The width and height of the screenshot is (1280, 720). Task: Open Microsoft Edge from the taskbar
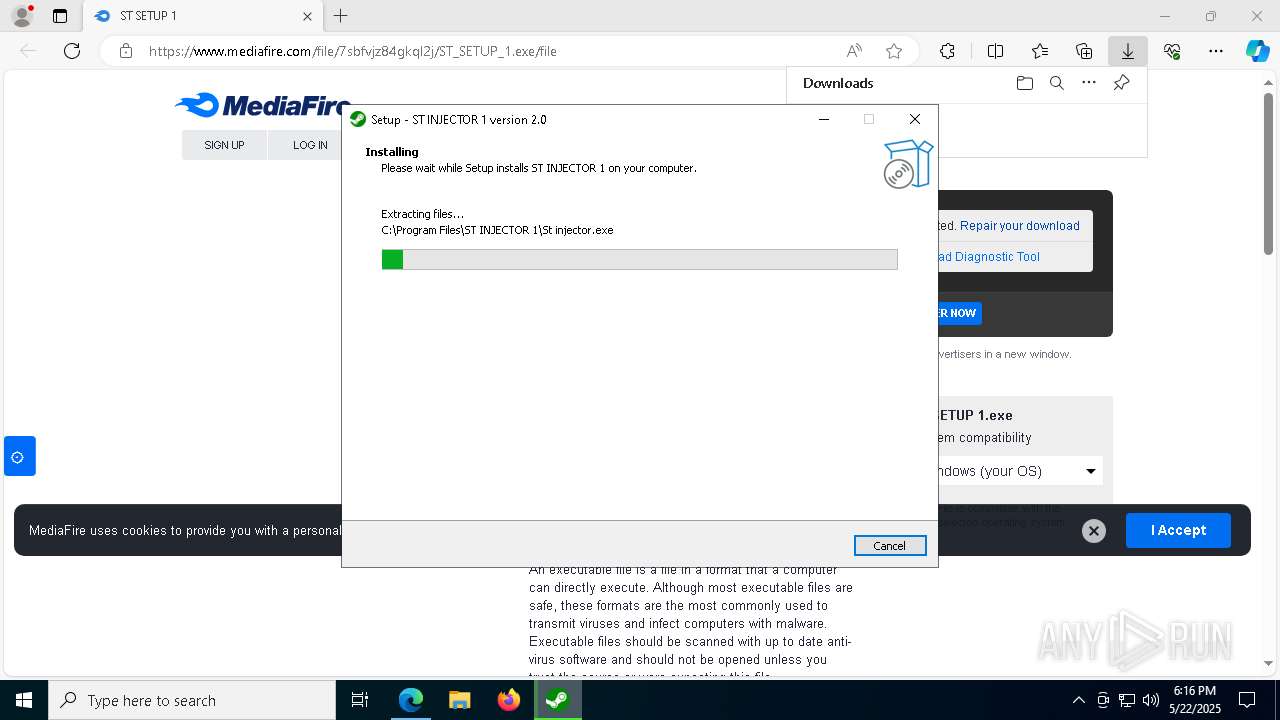[x=411, y=700]
